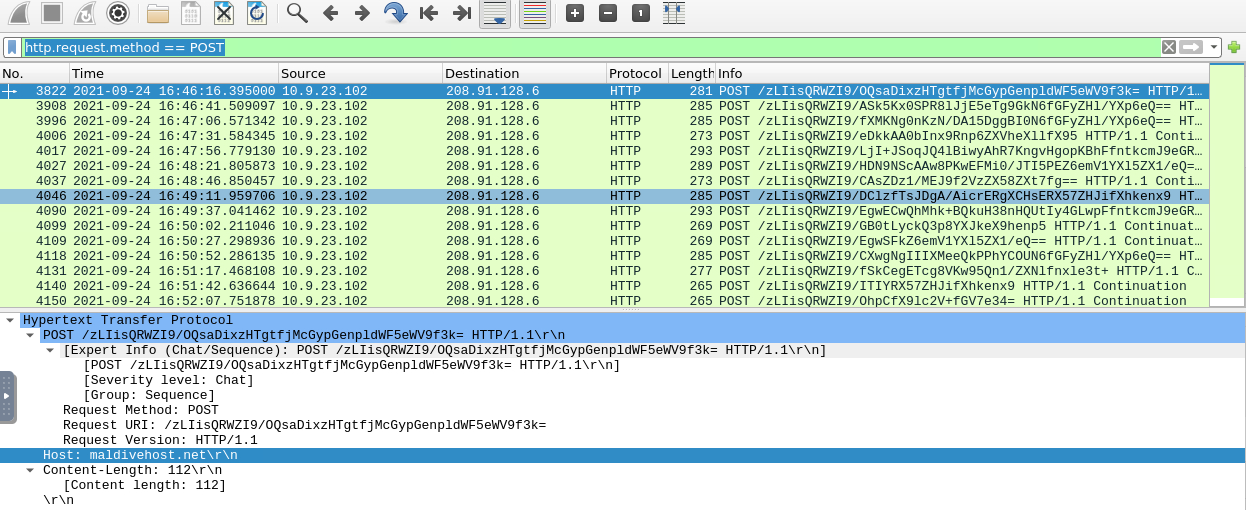Select packet number 4017 row
Viewport: 1246px width, 510px height.
click(x=604, y=150)
